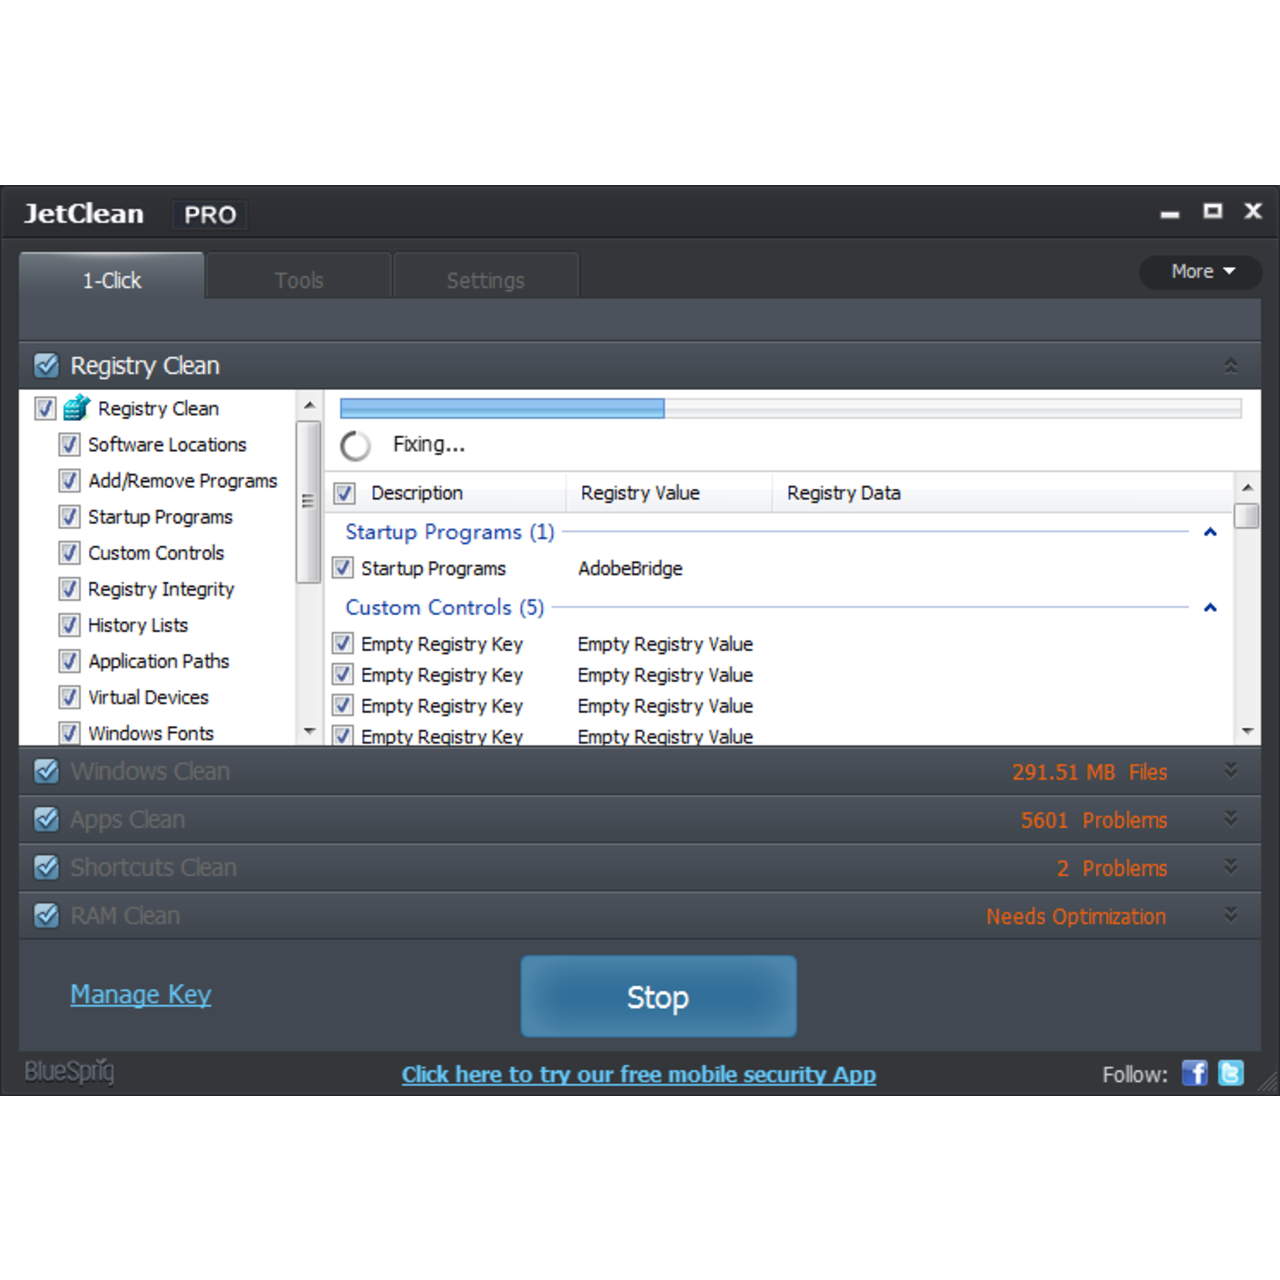
Task: Expand the Apps Clean section
Action: coord(1231,818)
